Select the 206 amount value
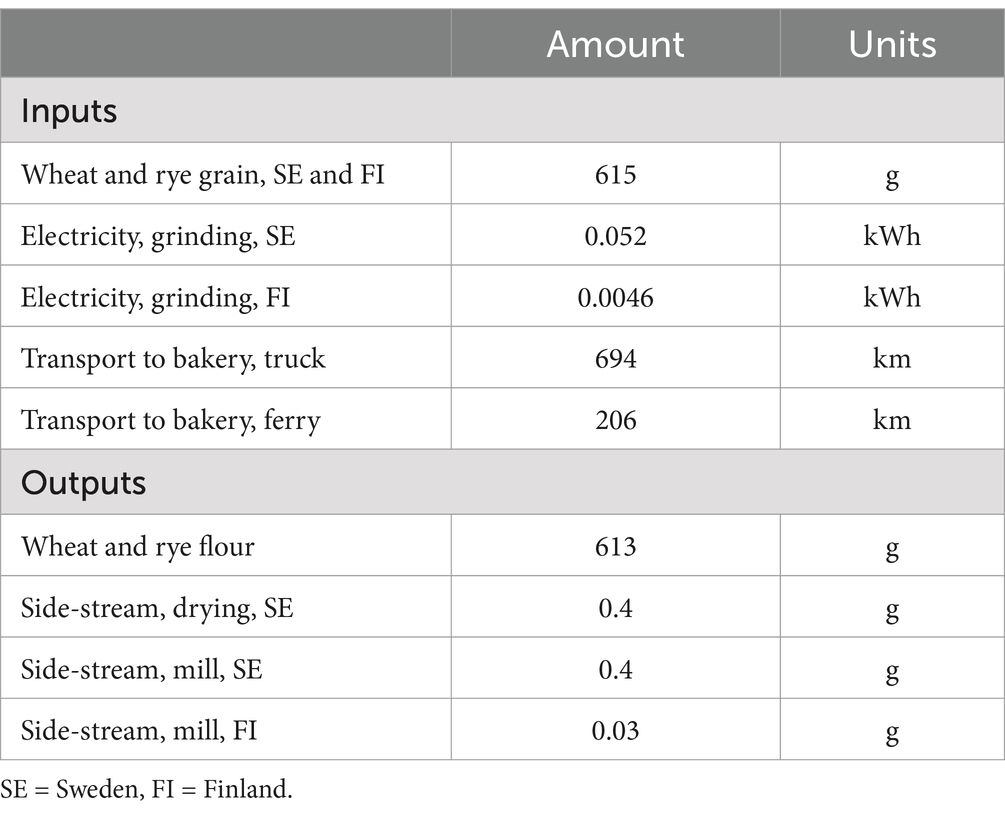This screenshot has height=816, width=1005. coord(615,420)
